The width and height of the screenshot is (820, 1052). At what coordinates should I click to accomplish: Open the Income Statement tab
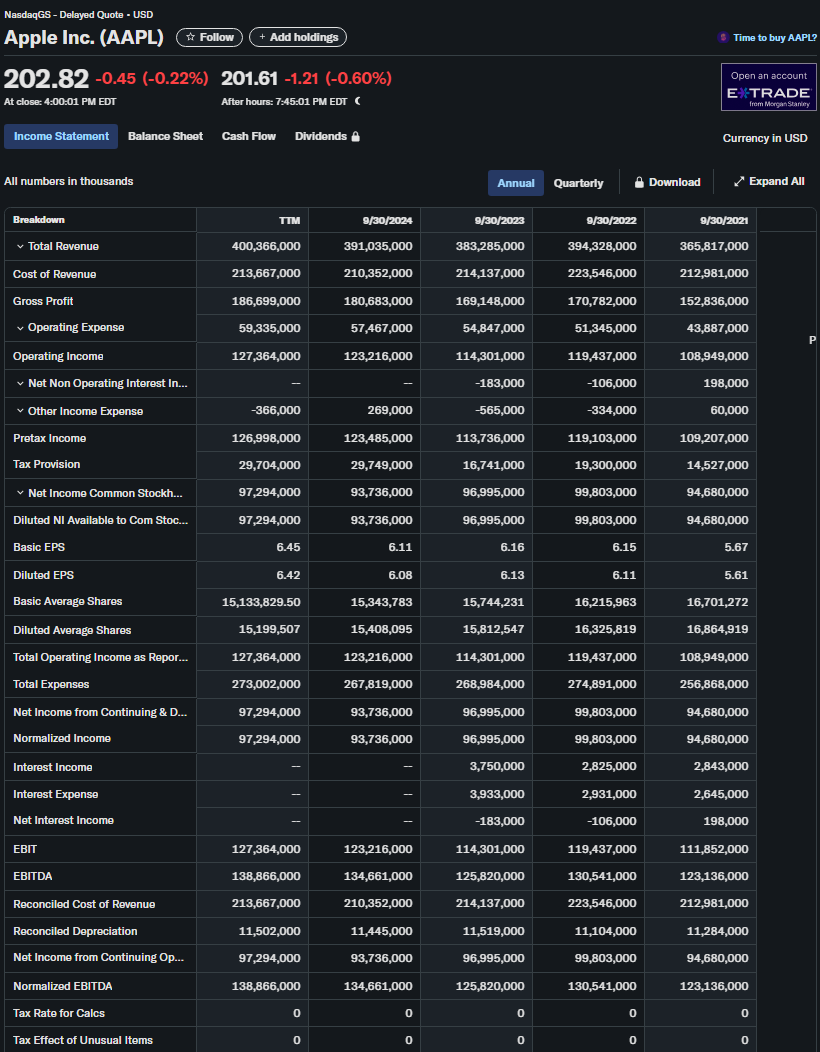point(61,136)
